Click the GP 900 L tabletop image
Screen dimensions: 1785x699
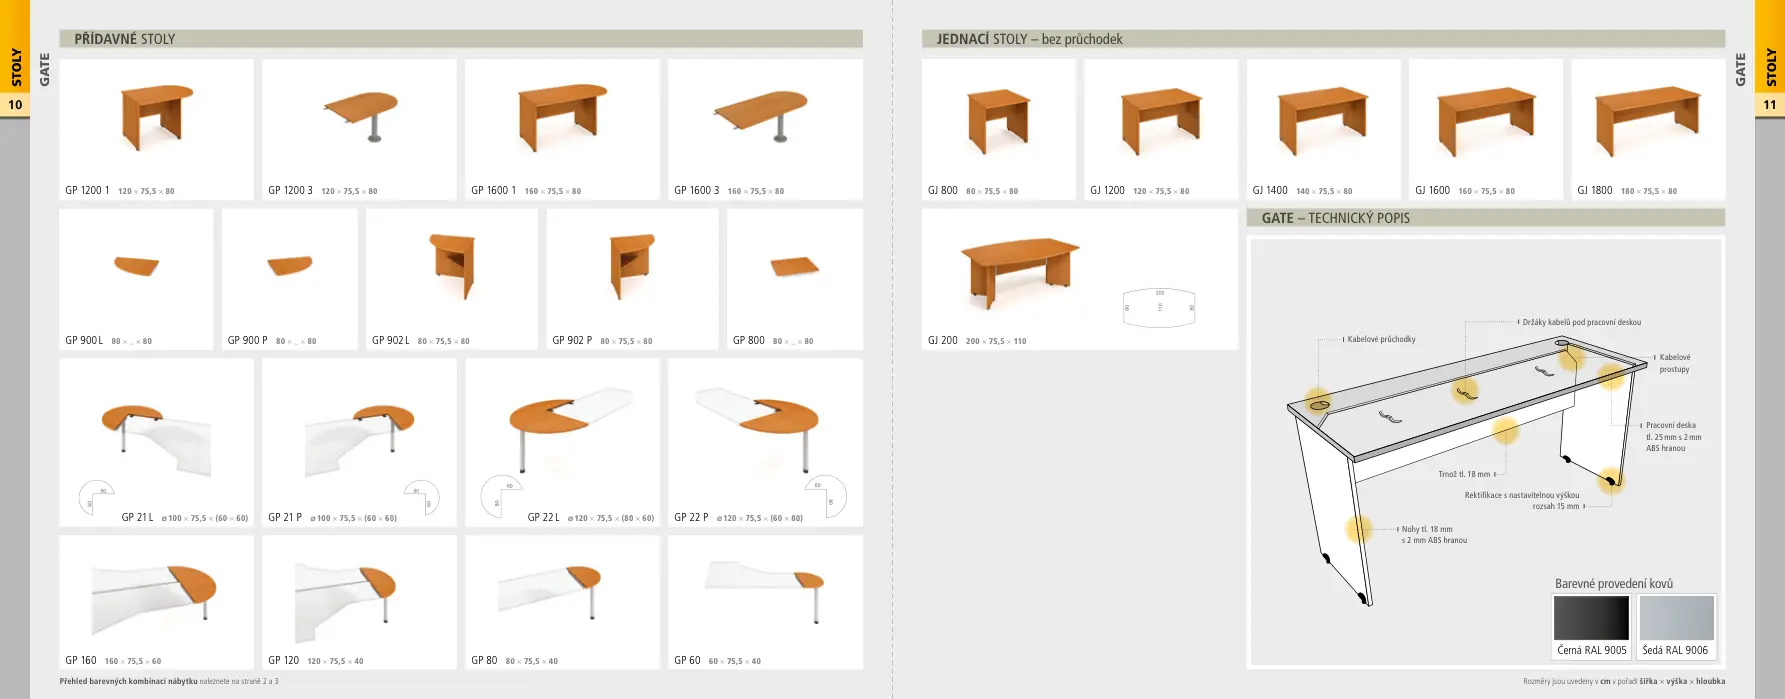pyautogui.click(x=136, y=267)
